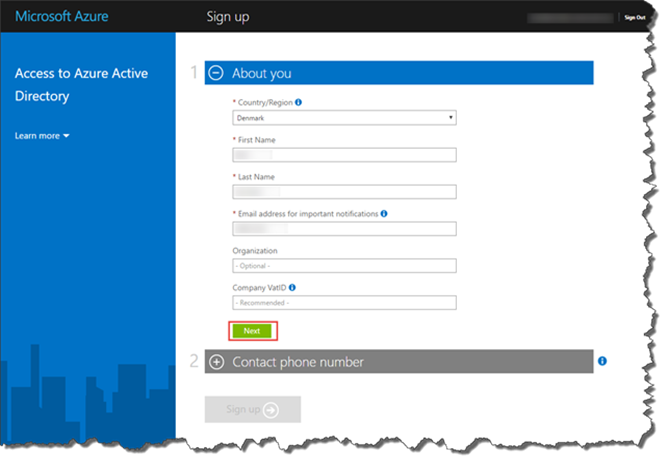Click the Access to Azure Active Directory text
This screenshot has height=462, width=668.
click(x=81, y=85)
